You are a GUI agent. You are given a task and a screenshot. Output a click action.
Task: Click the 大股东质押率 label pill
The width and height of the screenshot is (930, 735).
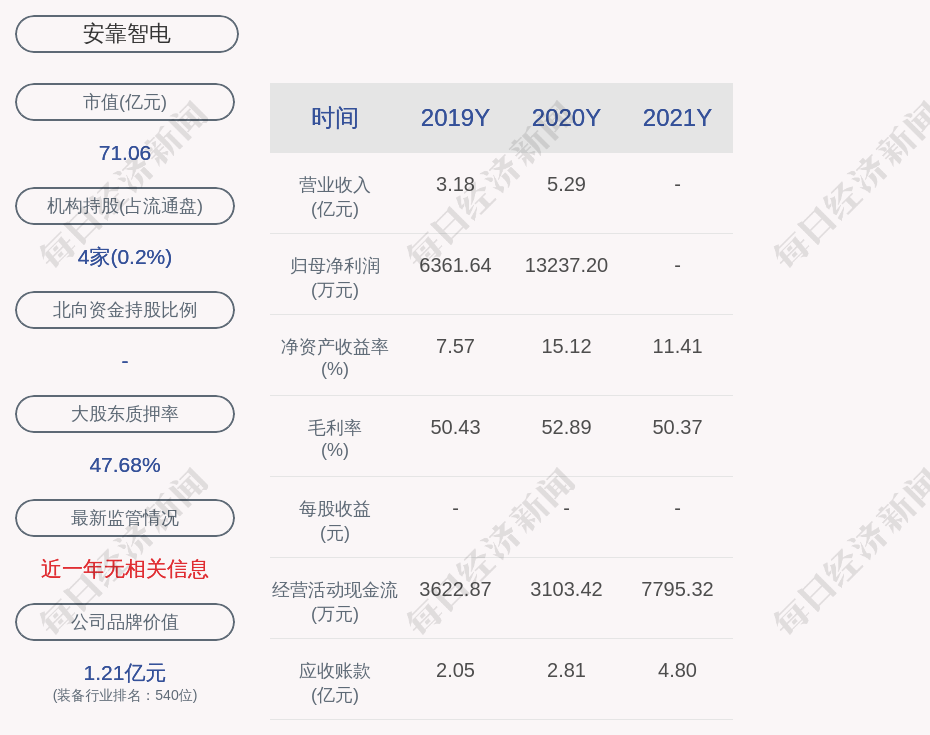coord(125,414)
